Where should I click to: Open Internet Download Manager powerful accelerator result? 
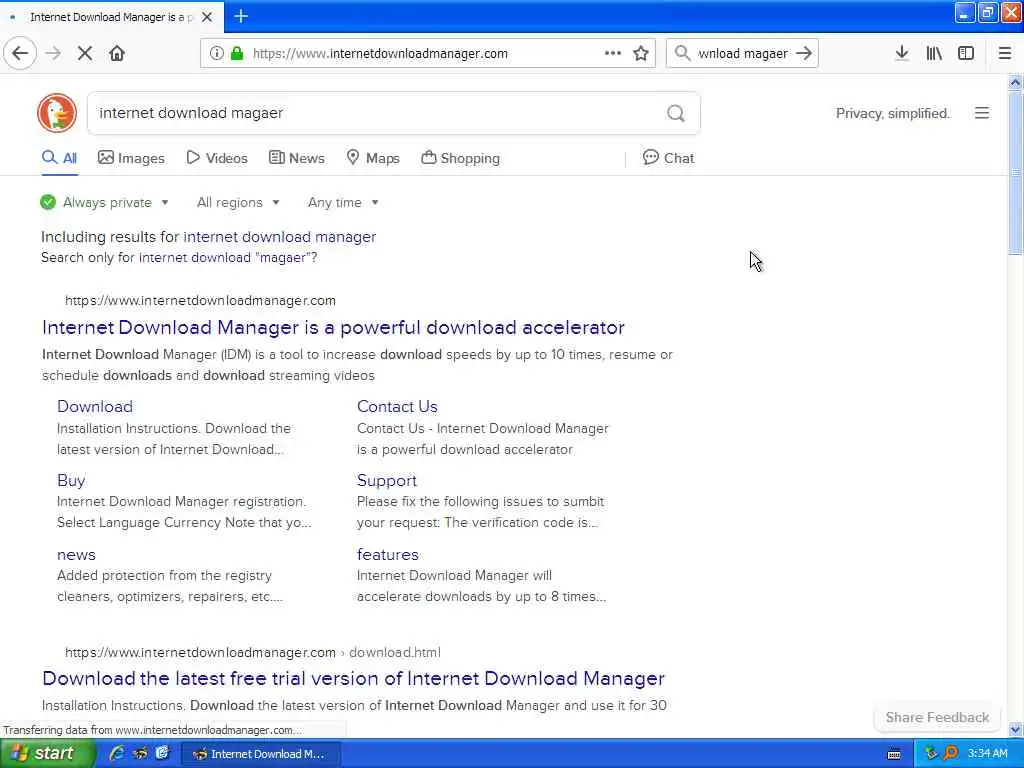tap(333, 327)
